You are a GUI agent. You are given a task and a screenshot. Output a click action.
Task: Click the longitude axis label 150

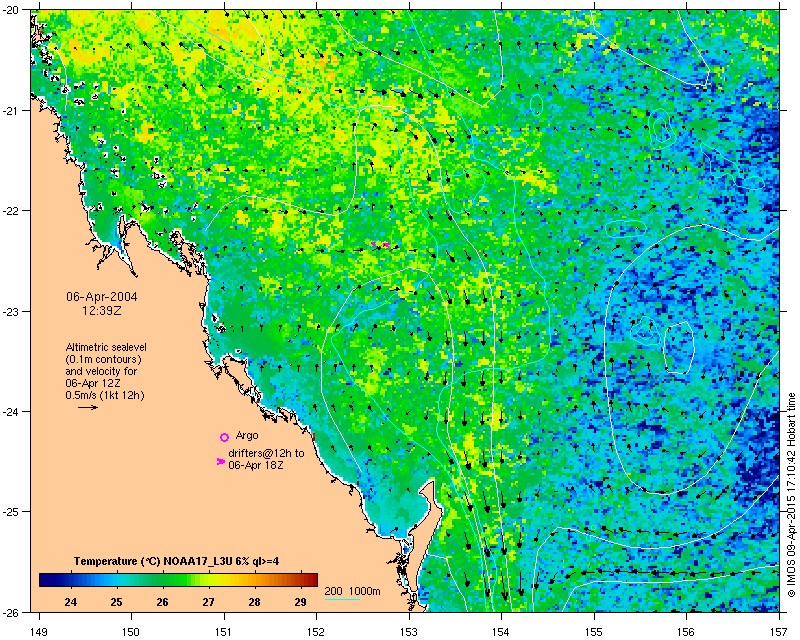(x=131, y=632)
